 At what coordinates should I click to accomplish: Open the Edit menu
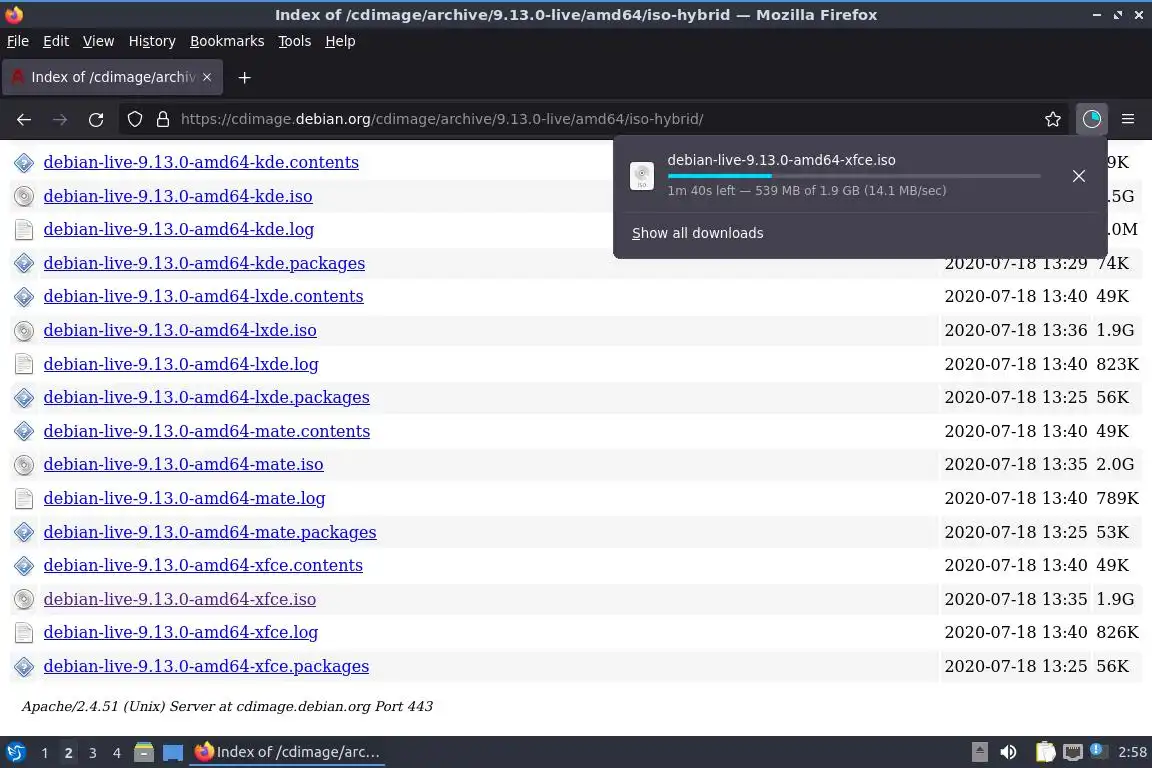56,41
